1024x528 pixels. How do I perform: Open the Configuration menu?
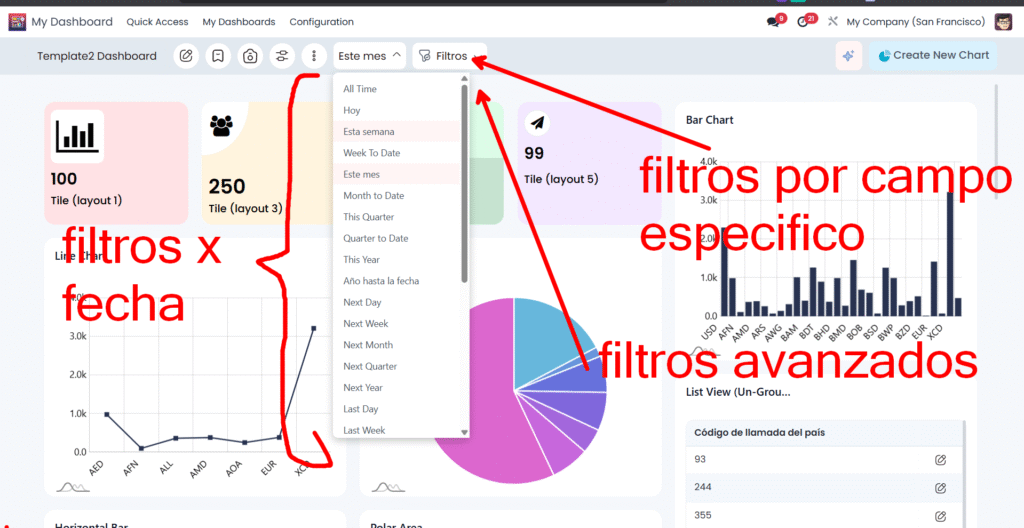321,22
